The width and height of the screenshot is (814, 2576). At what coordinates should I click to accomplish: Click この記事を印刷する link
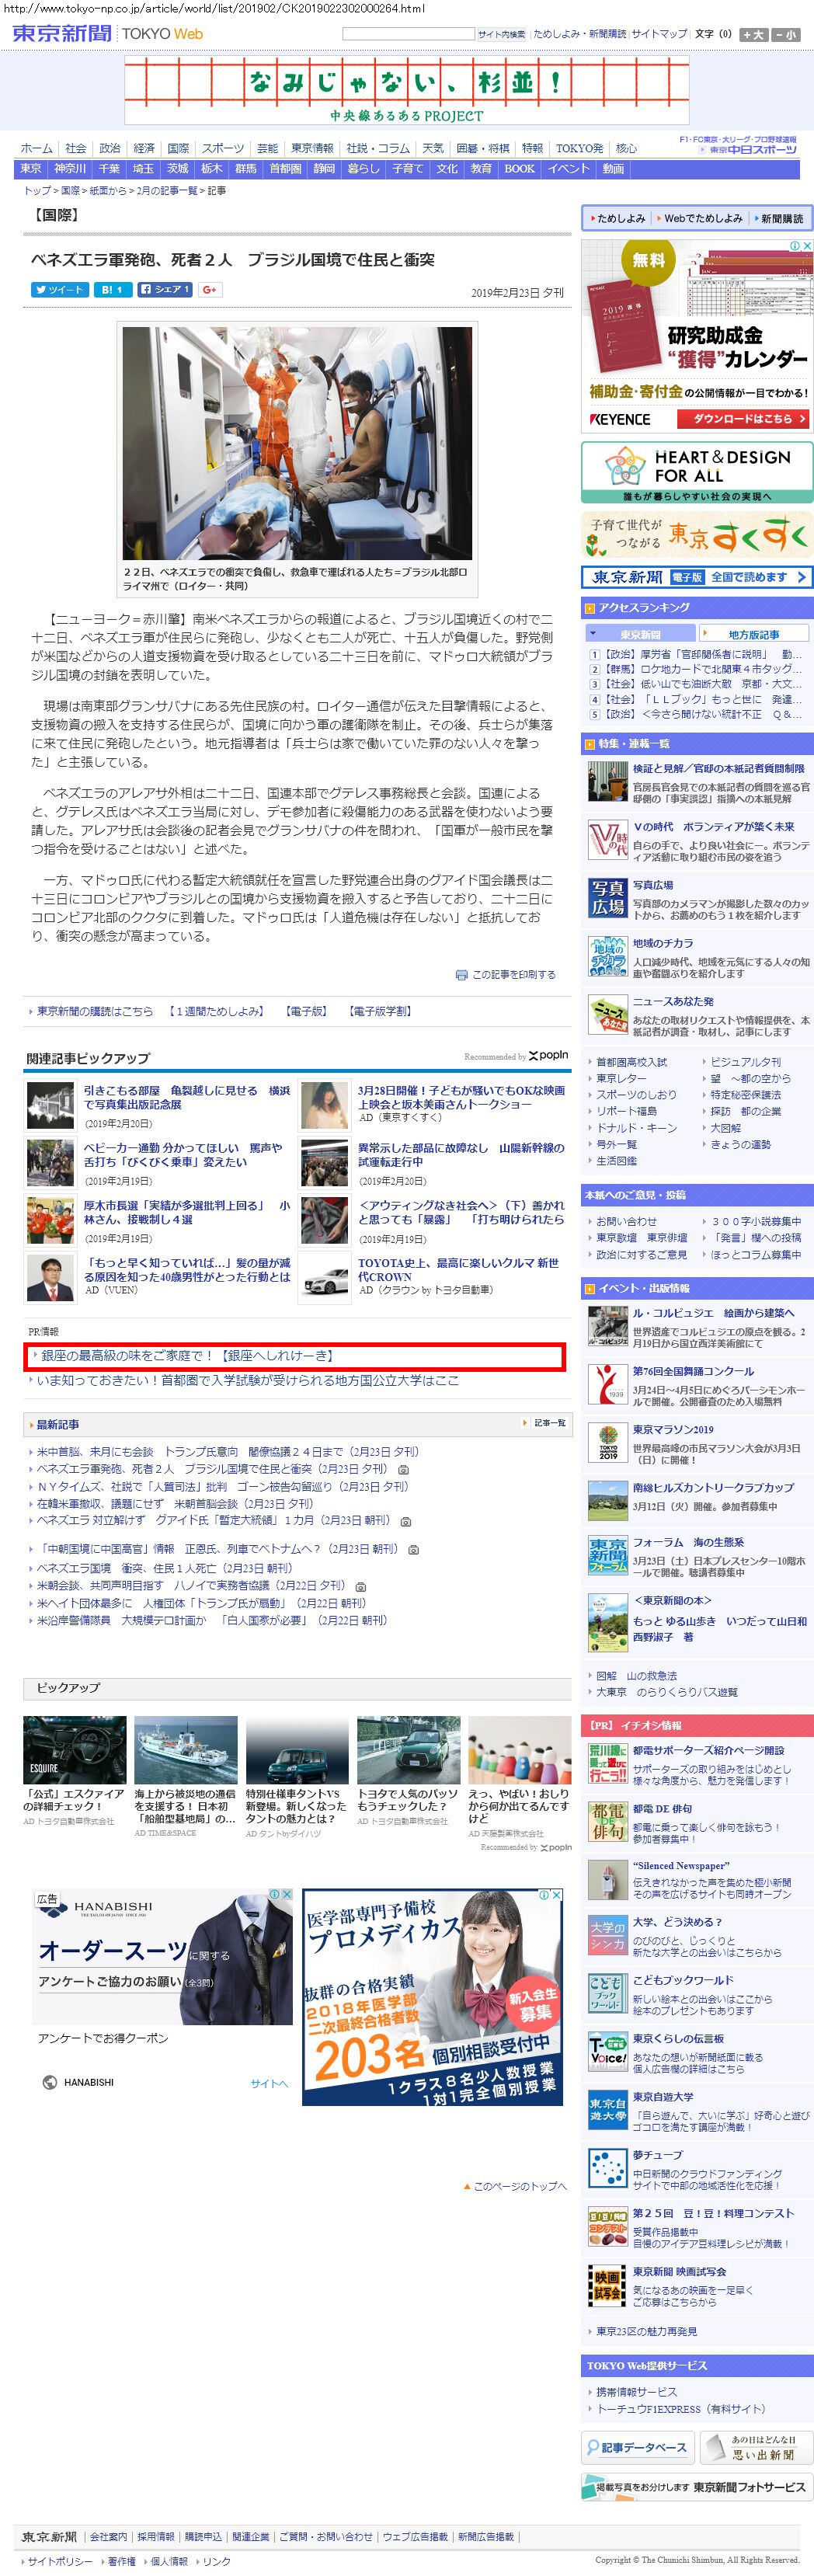513,974
